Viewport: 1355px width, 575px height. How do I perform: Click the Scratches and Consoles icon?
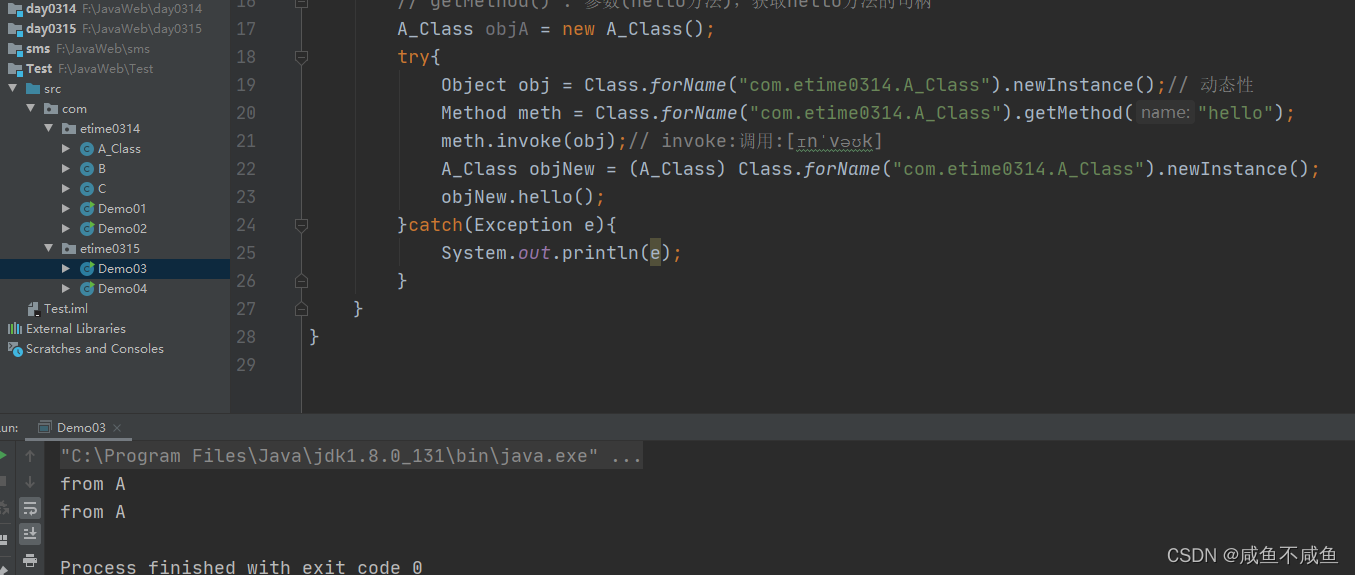click(x=15, y=349)
